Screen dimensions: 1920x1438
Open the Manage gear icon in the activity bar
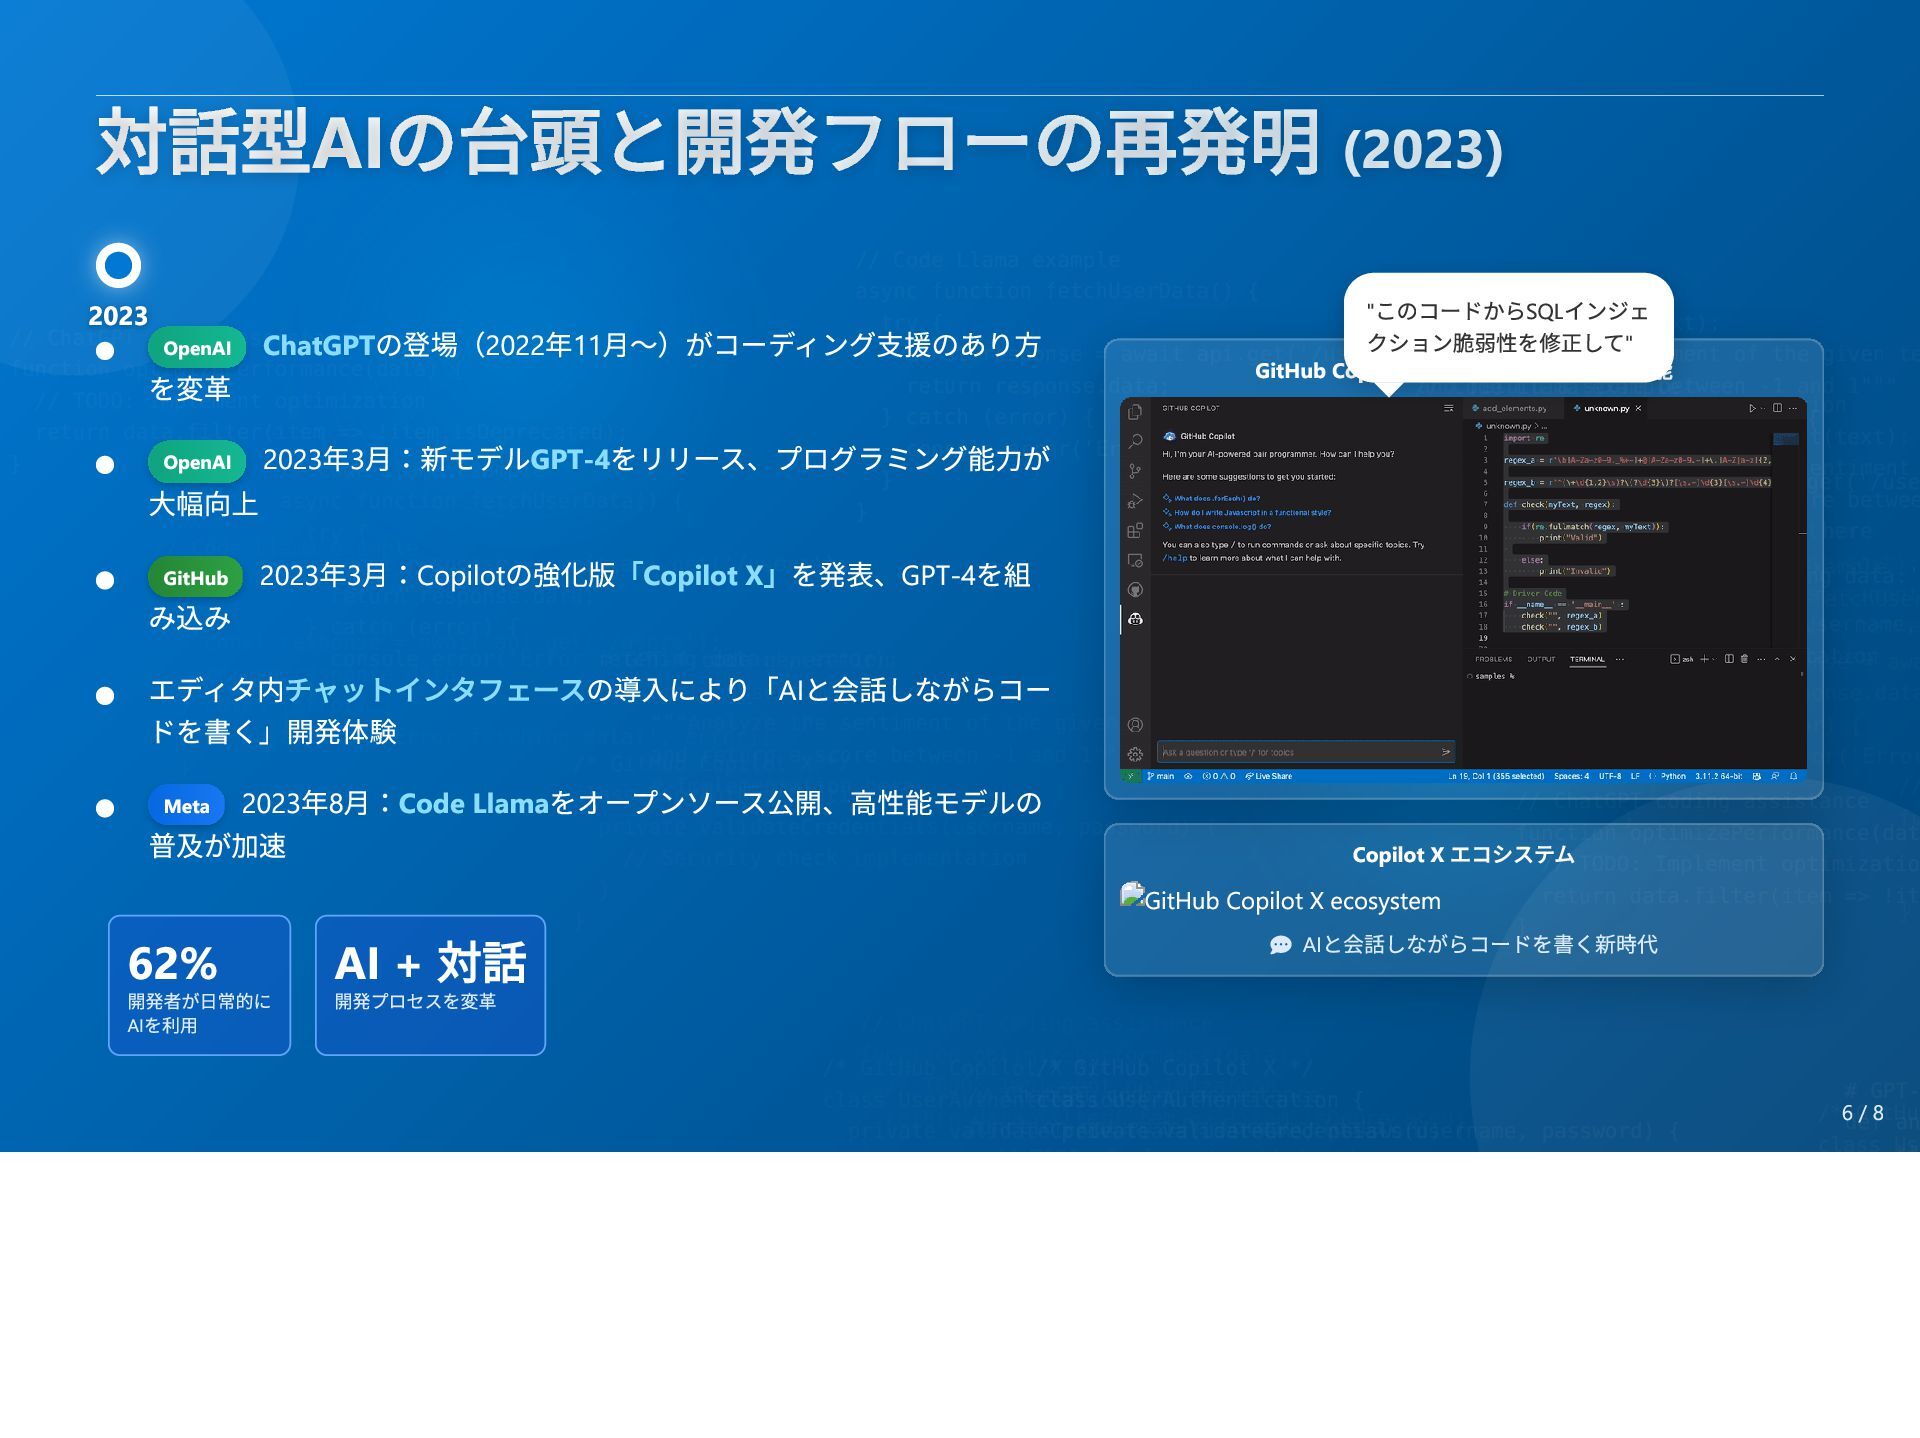click(x=1135, y=754)
